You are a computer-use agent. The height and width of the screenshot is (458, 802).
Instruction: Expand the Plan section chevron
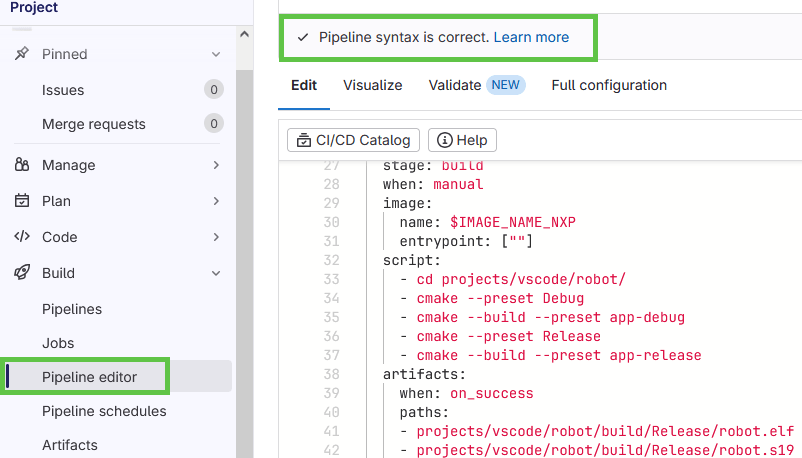(216, 201)
